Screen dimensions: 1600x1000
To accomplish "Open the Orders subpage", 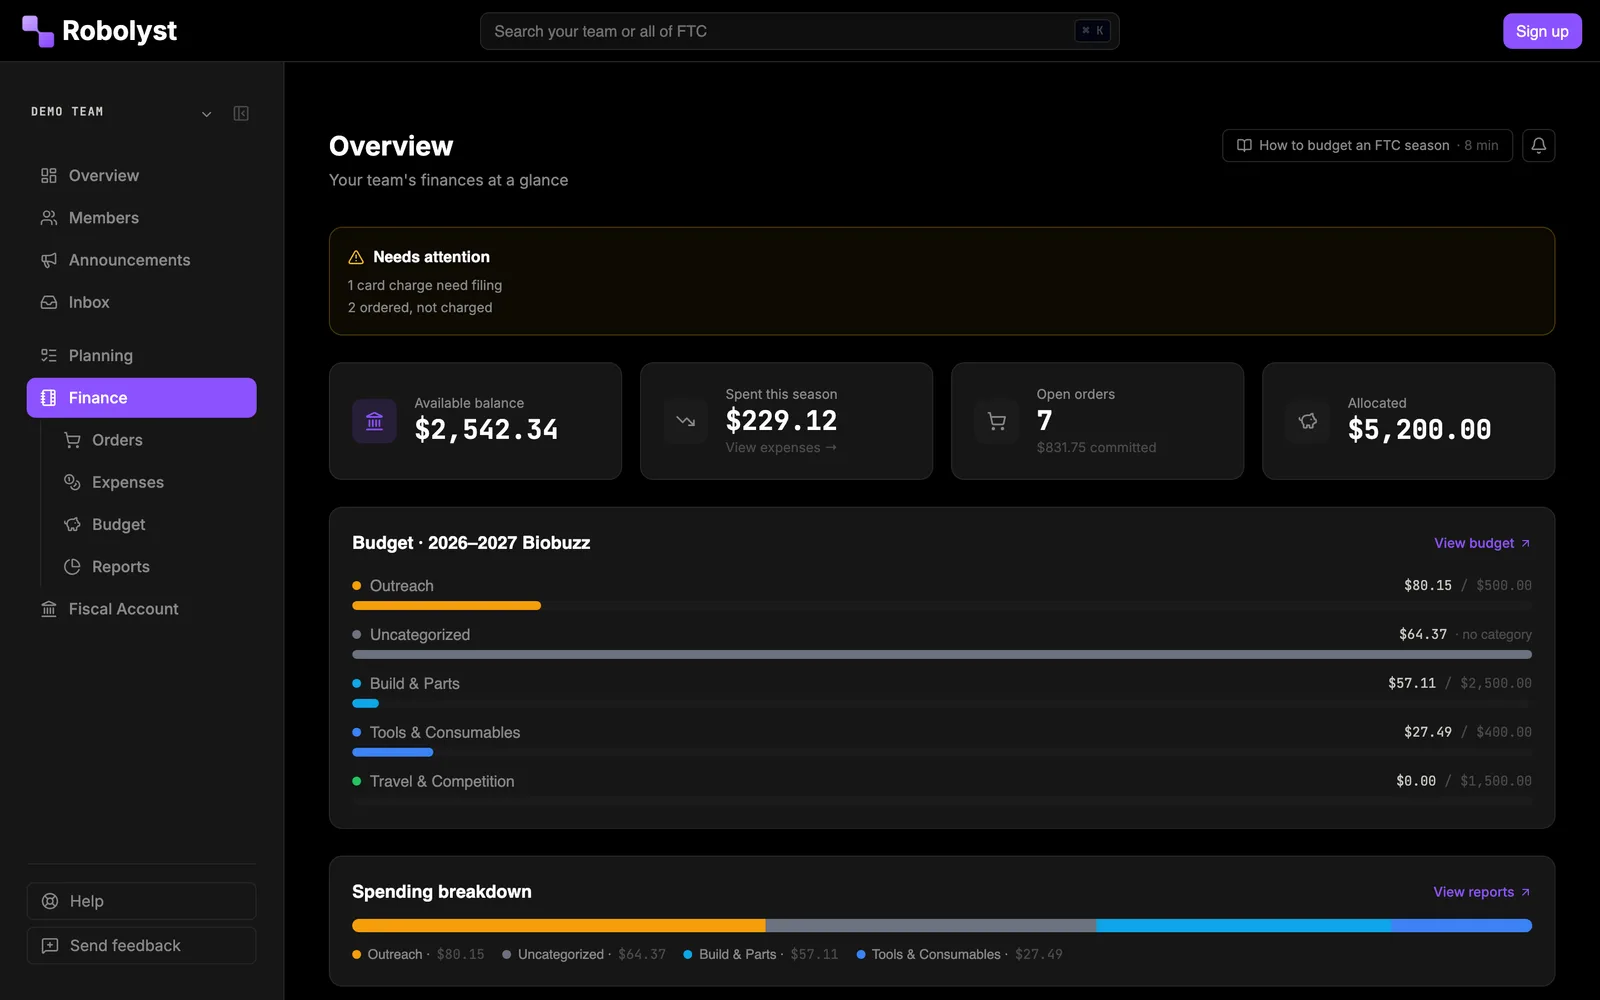I will 153,440.
